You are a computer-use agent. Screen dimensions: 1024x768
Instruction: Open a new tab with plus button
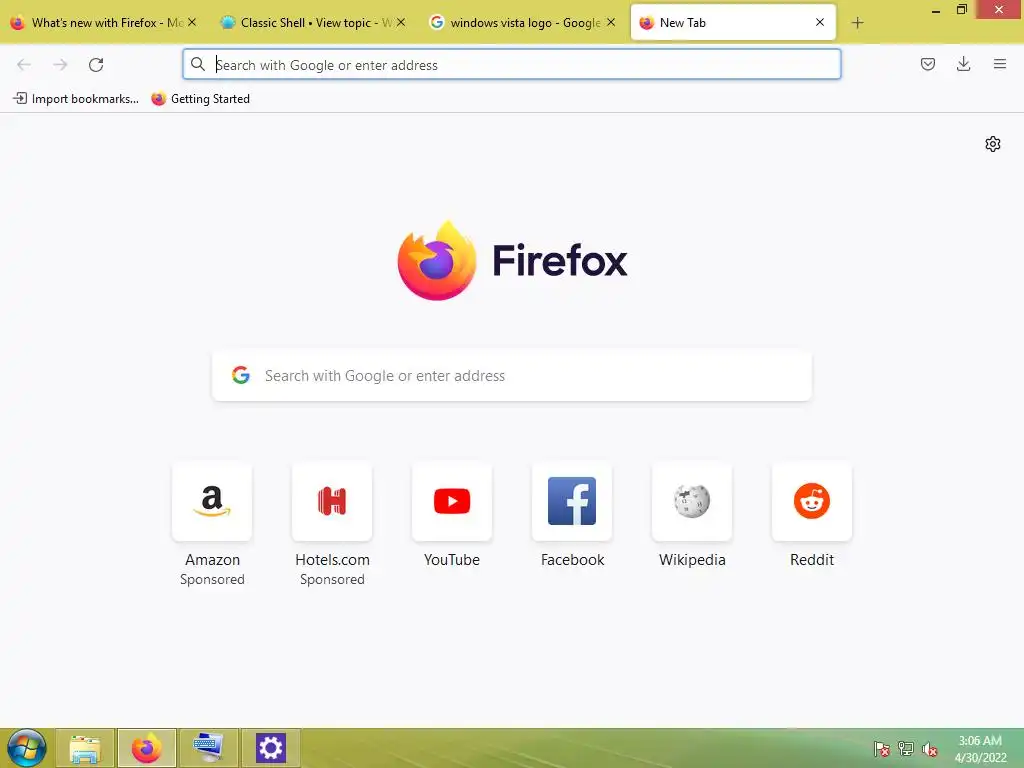coord(857,23)
